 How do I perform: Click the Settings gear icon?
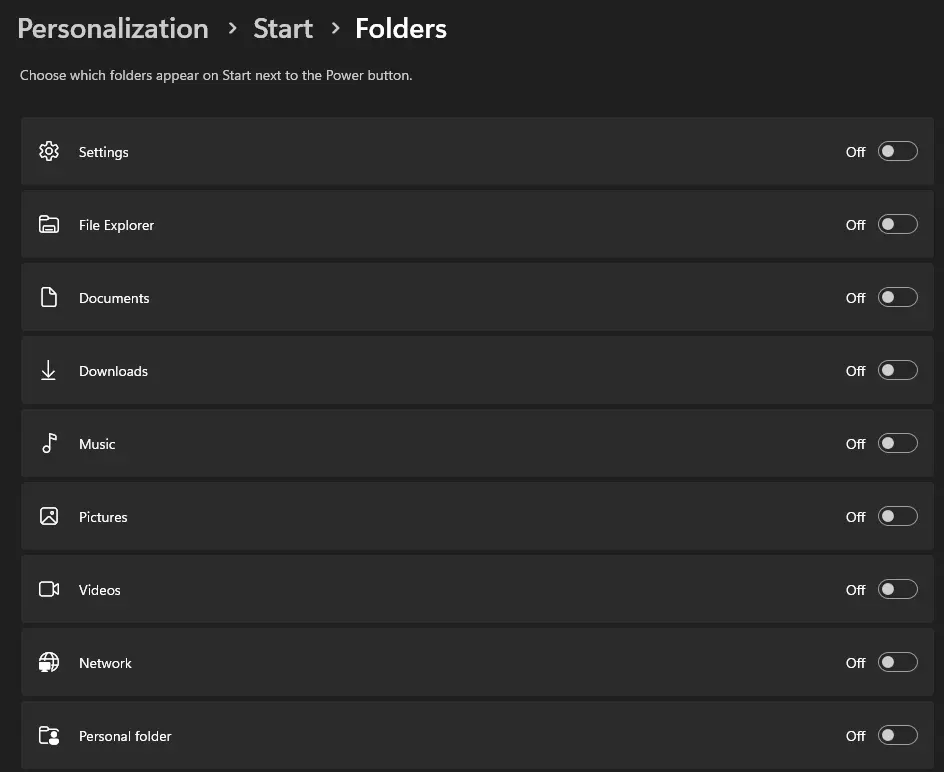(x=49, y=151)
